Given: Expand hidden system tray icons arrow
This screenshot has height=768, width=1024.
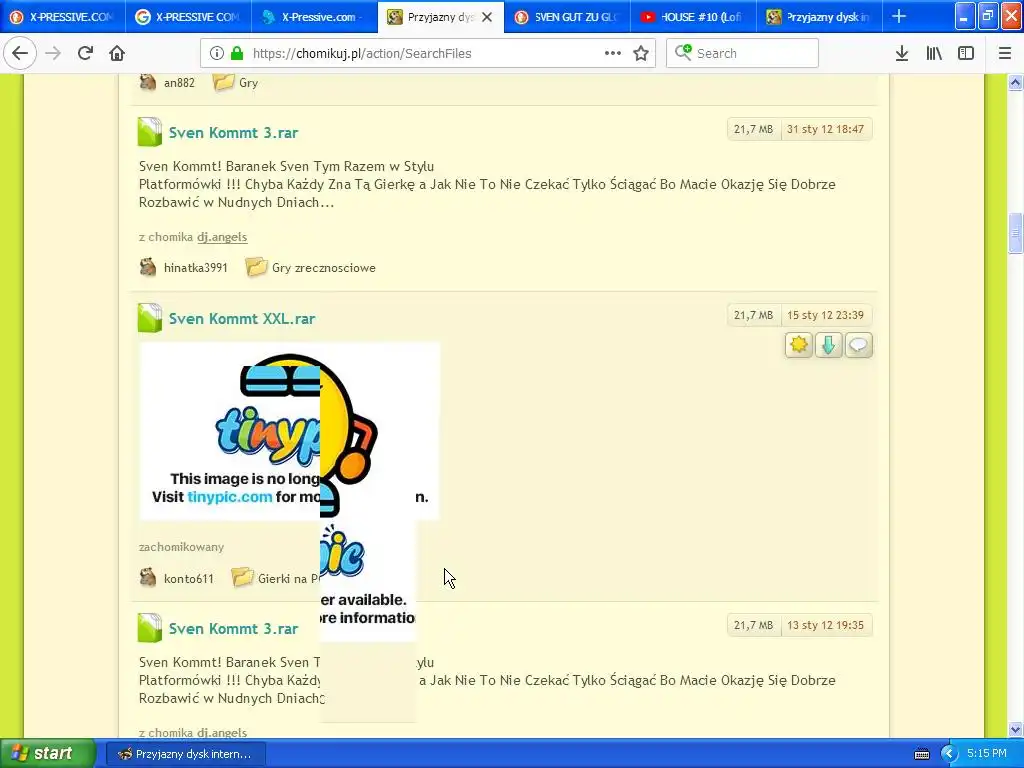Looking at the screenshot, I should pos(949,754).
